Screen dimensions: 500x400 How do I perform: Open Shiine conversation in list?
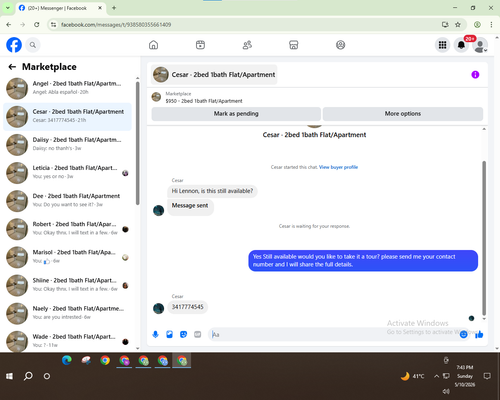[68, 285]
